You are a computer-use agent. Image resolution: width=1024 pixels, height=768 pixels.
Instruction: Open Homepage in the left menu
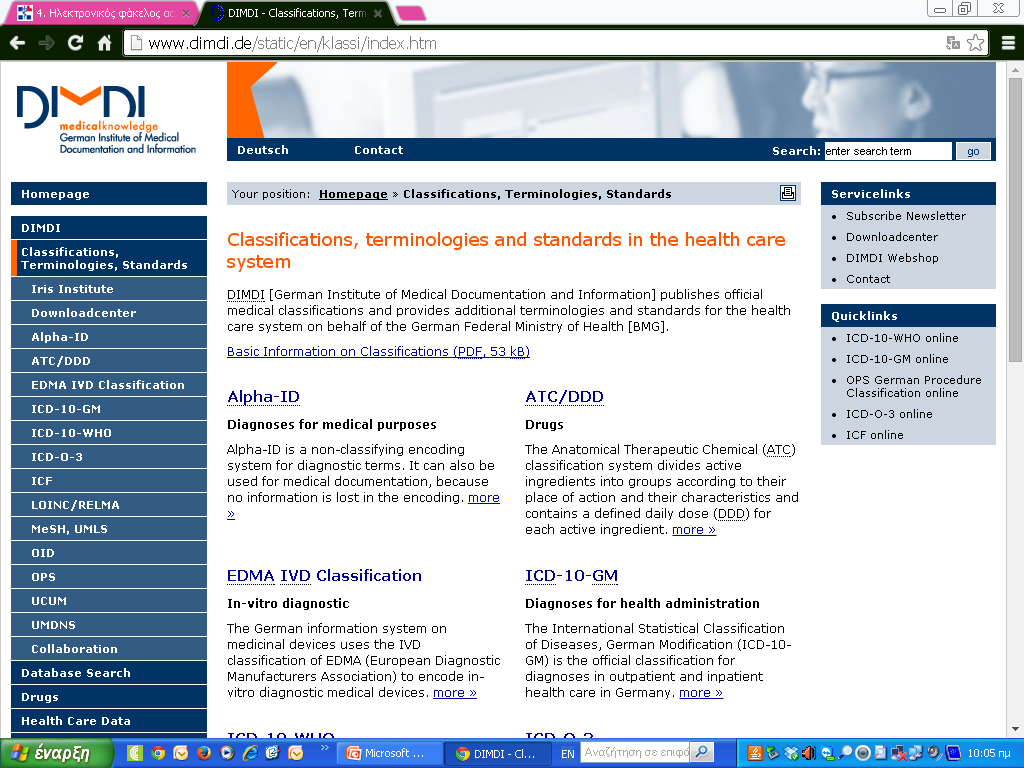pyautogui.click(x=109, y=194)
